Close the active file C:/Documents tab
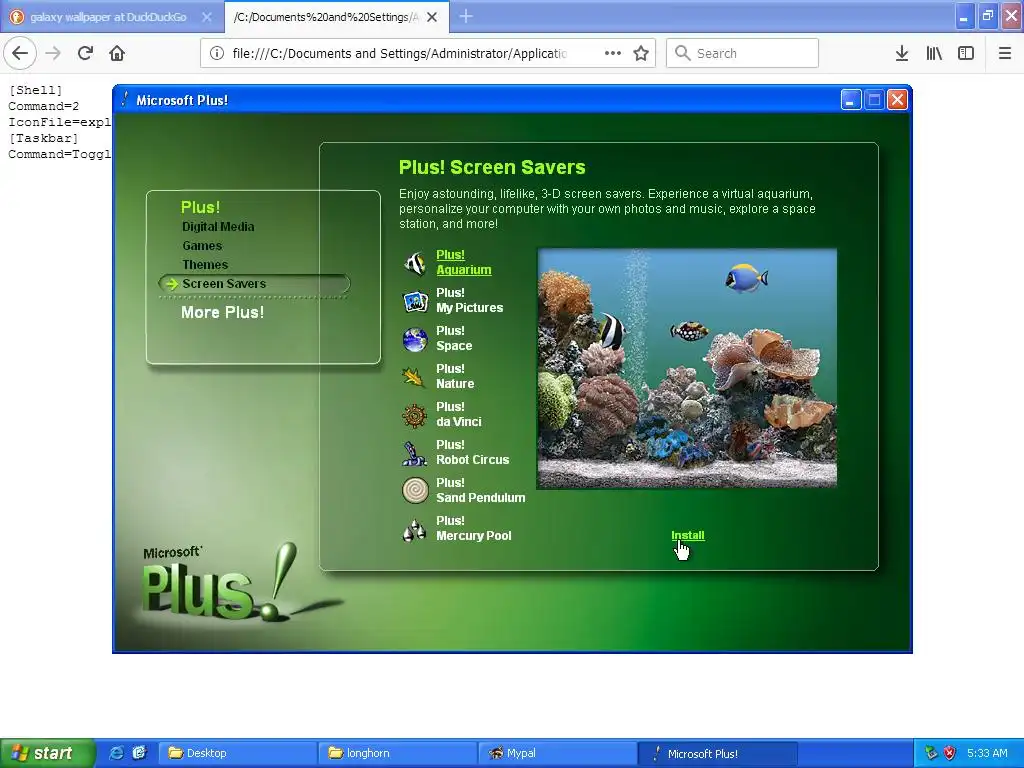The width and height of the screenshot is (1024, 768). (x=432, y=17)
